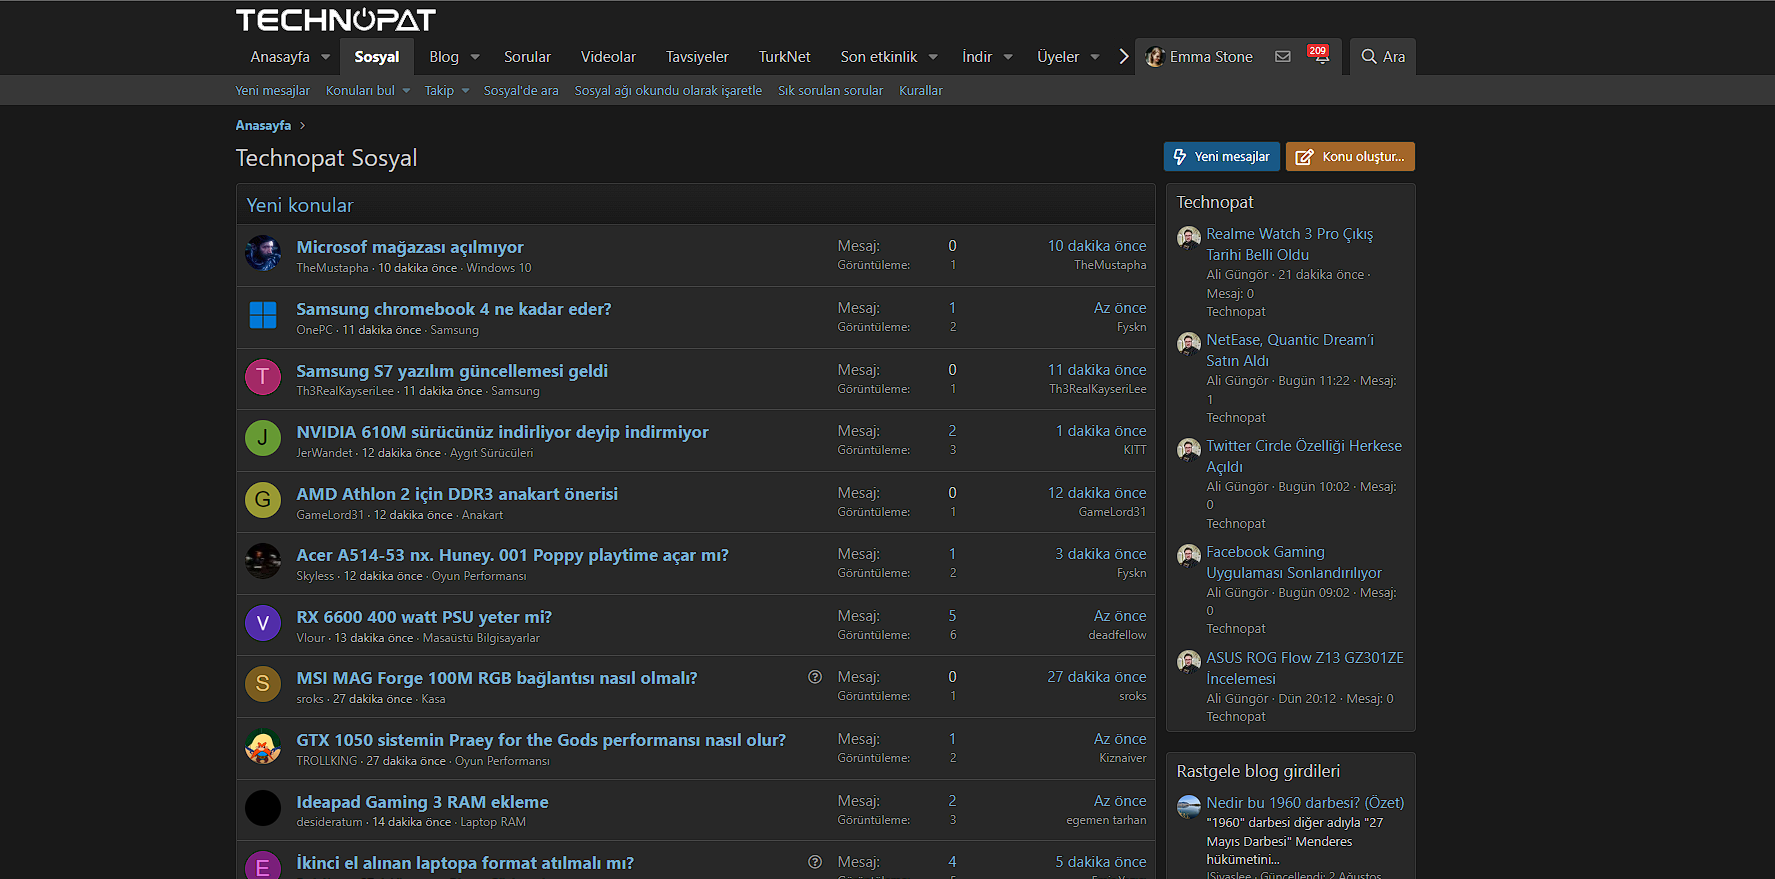Open thread AMD Athlon 2 için DDR3 anakart önerisi
This screenshot has width=1775, height=879.
[x=457, y=494]
